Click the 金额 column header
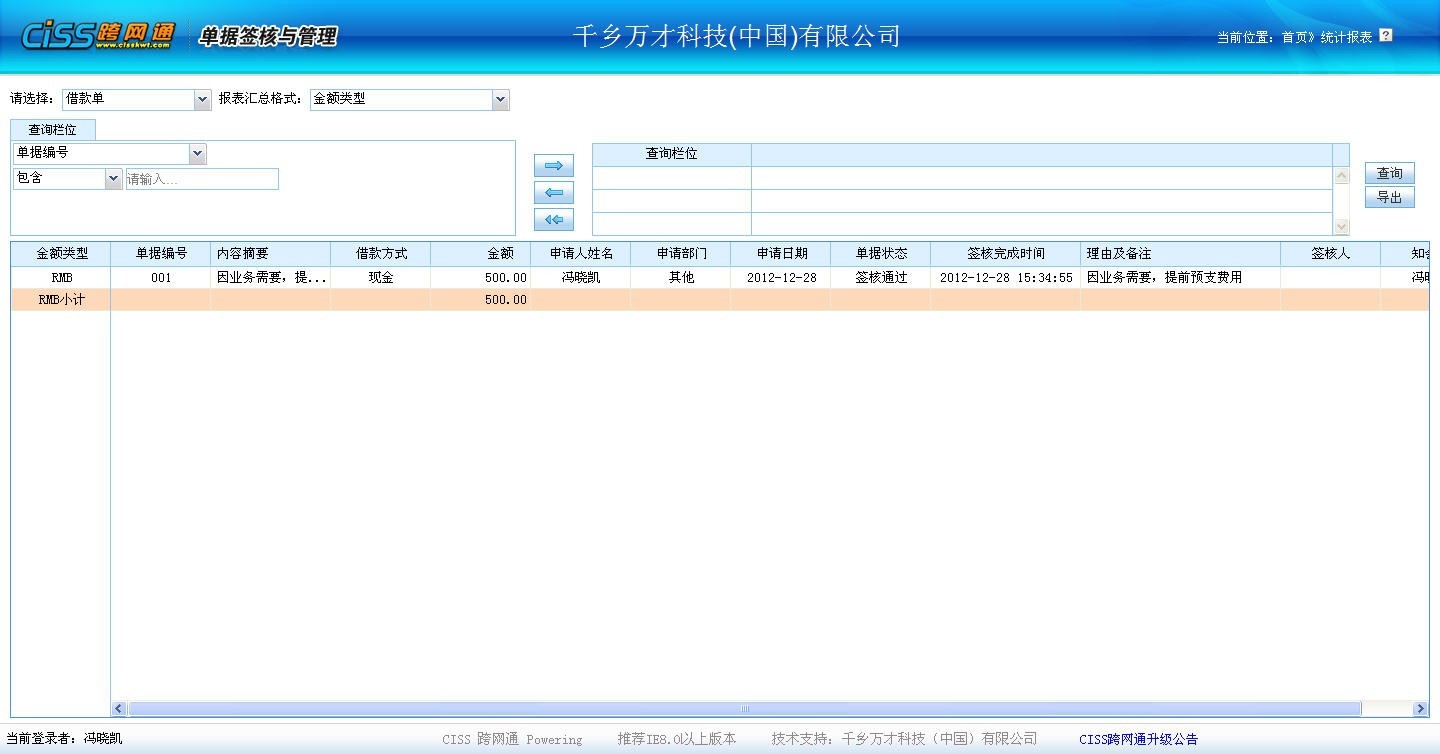This screenshot has width=1440, height=754. [x=500, y=254]
